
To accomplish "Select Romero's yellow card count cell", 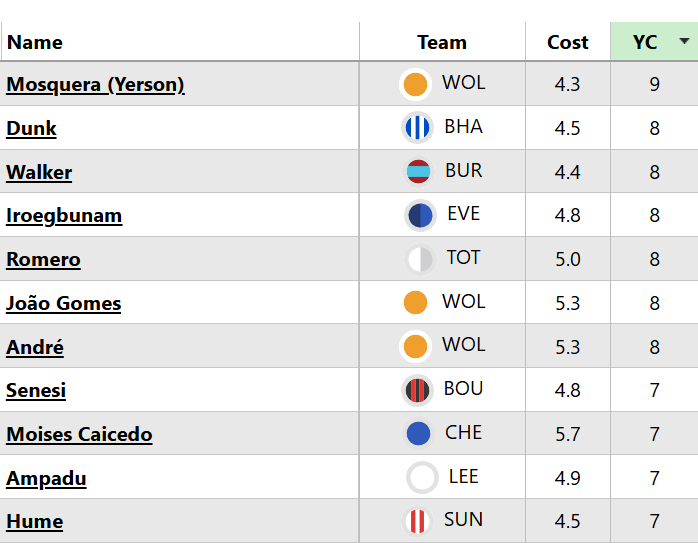I will tap(654, 259).
